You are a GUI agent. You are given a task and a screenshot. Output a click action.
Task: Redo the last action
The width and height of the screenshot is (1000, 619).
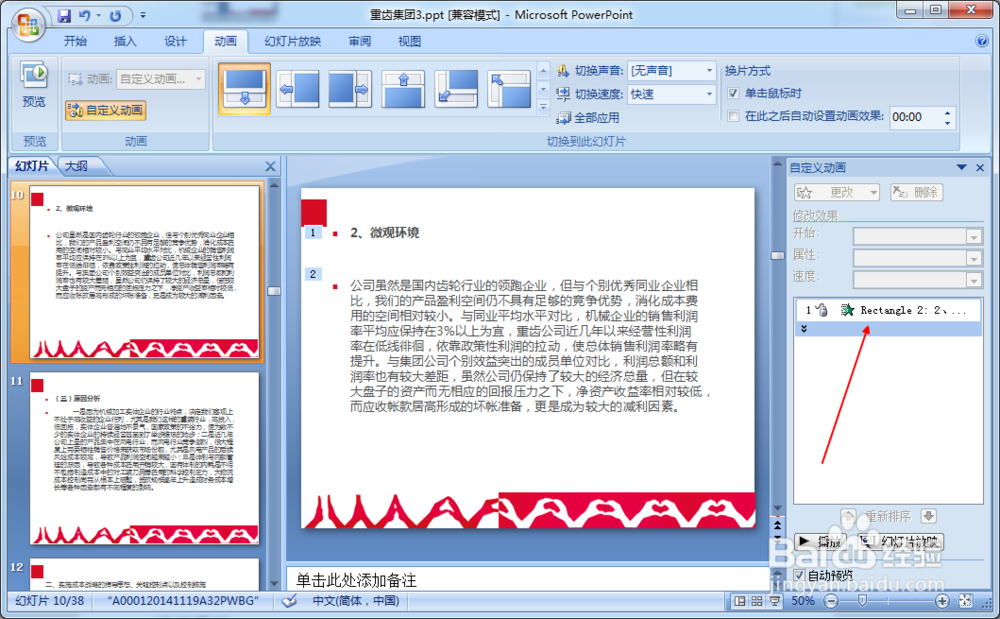point(115,15)
